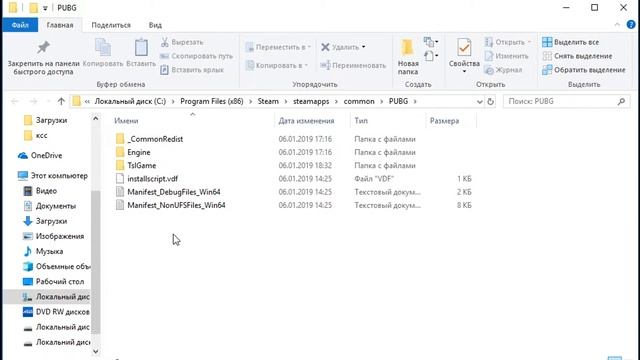Click the Forward navigation arrow
640x360 pixels.
(x=34, y=101)
